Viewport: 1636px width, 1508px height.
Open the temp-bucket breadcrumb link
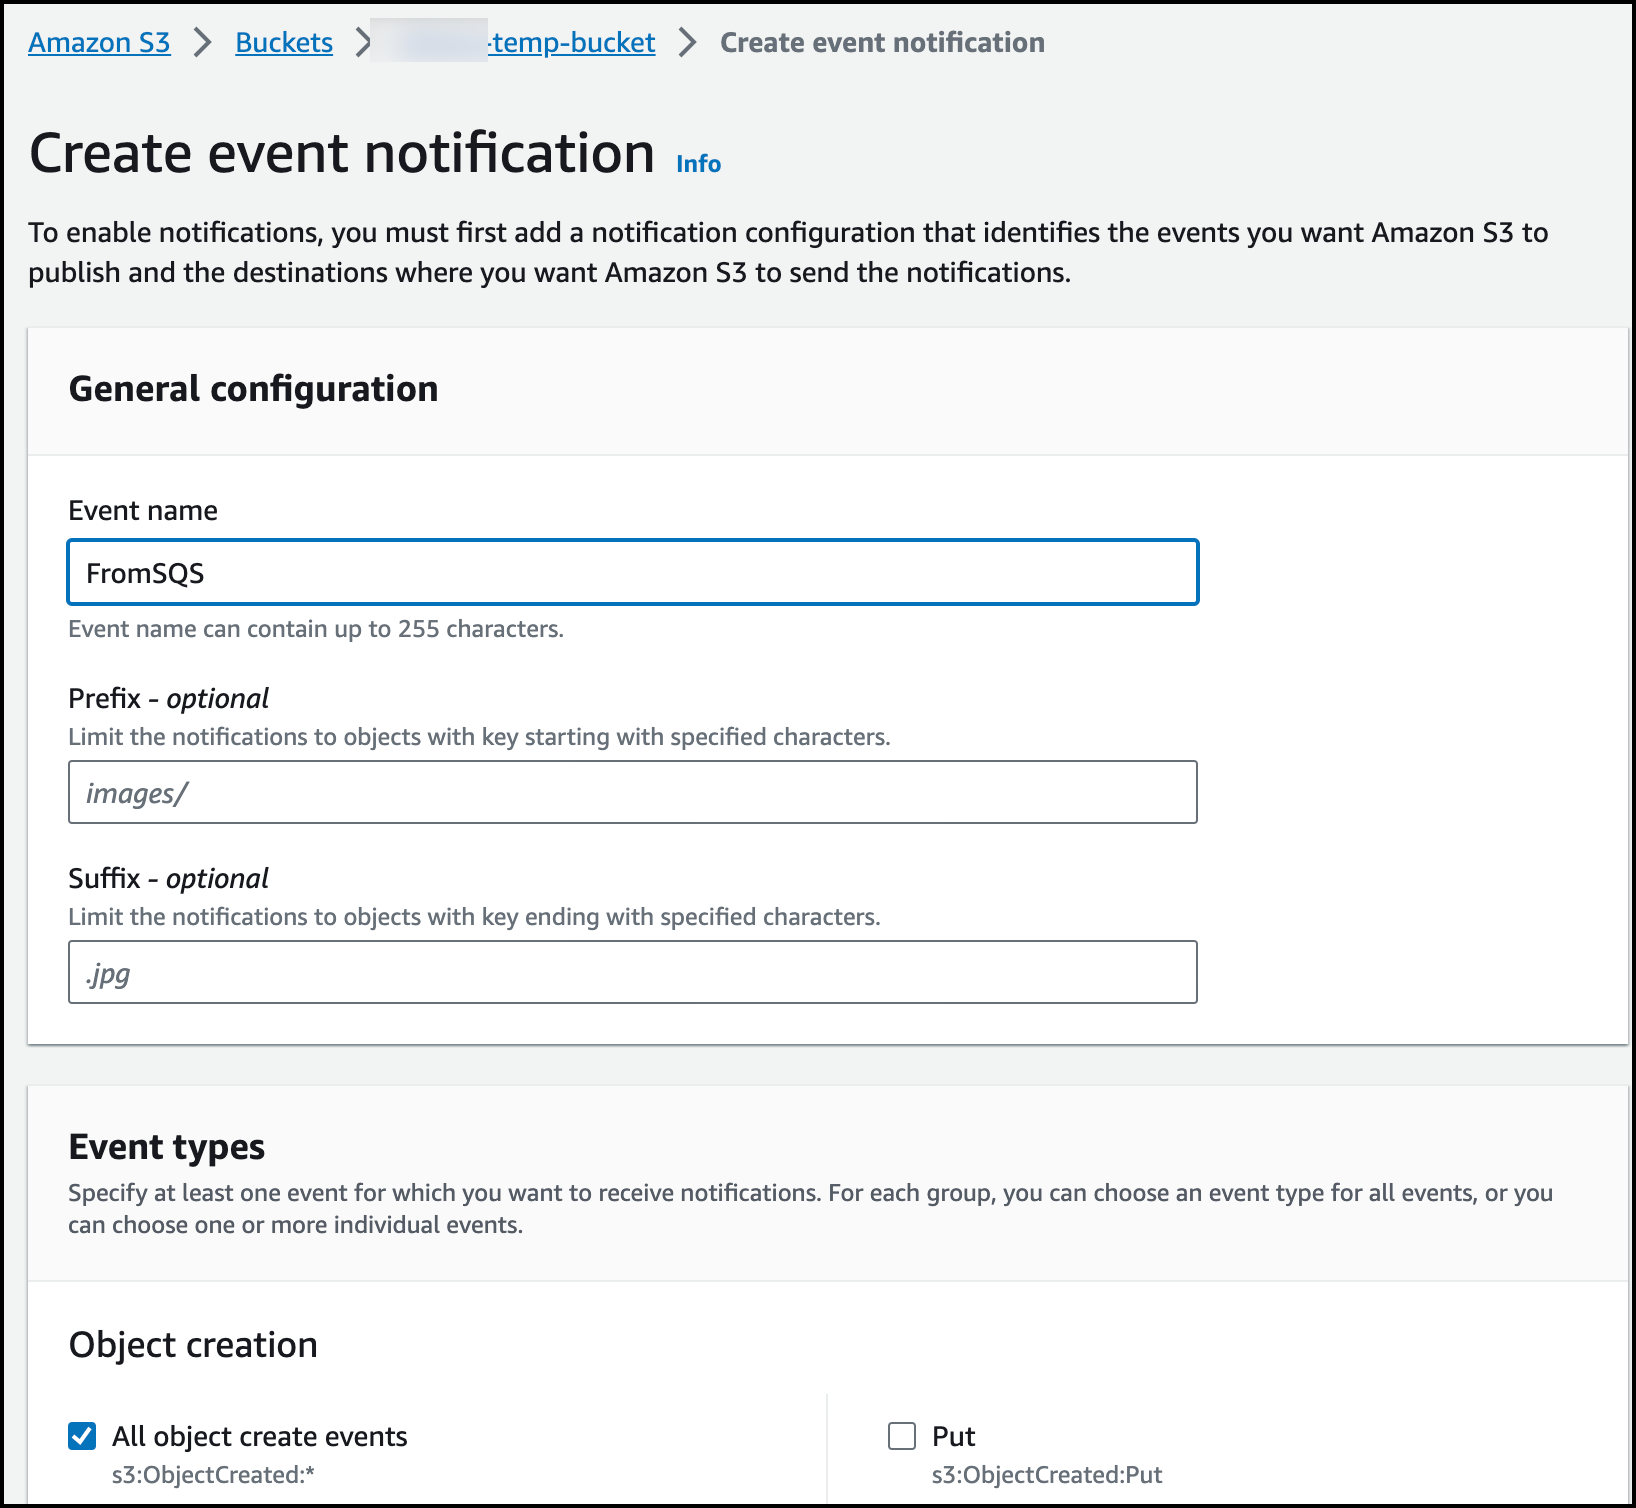click(x=571, y=43)
